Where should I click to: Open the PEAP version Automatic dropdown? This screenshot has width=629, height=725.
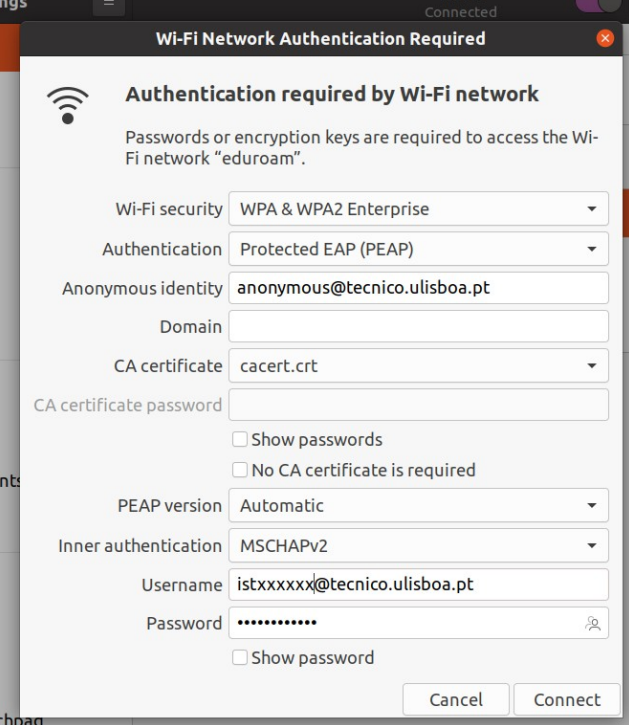(x=418, y=505)
